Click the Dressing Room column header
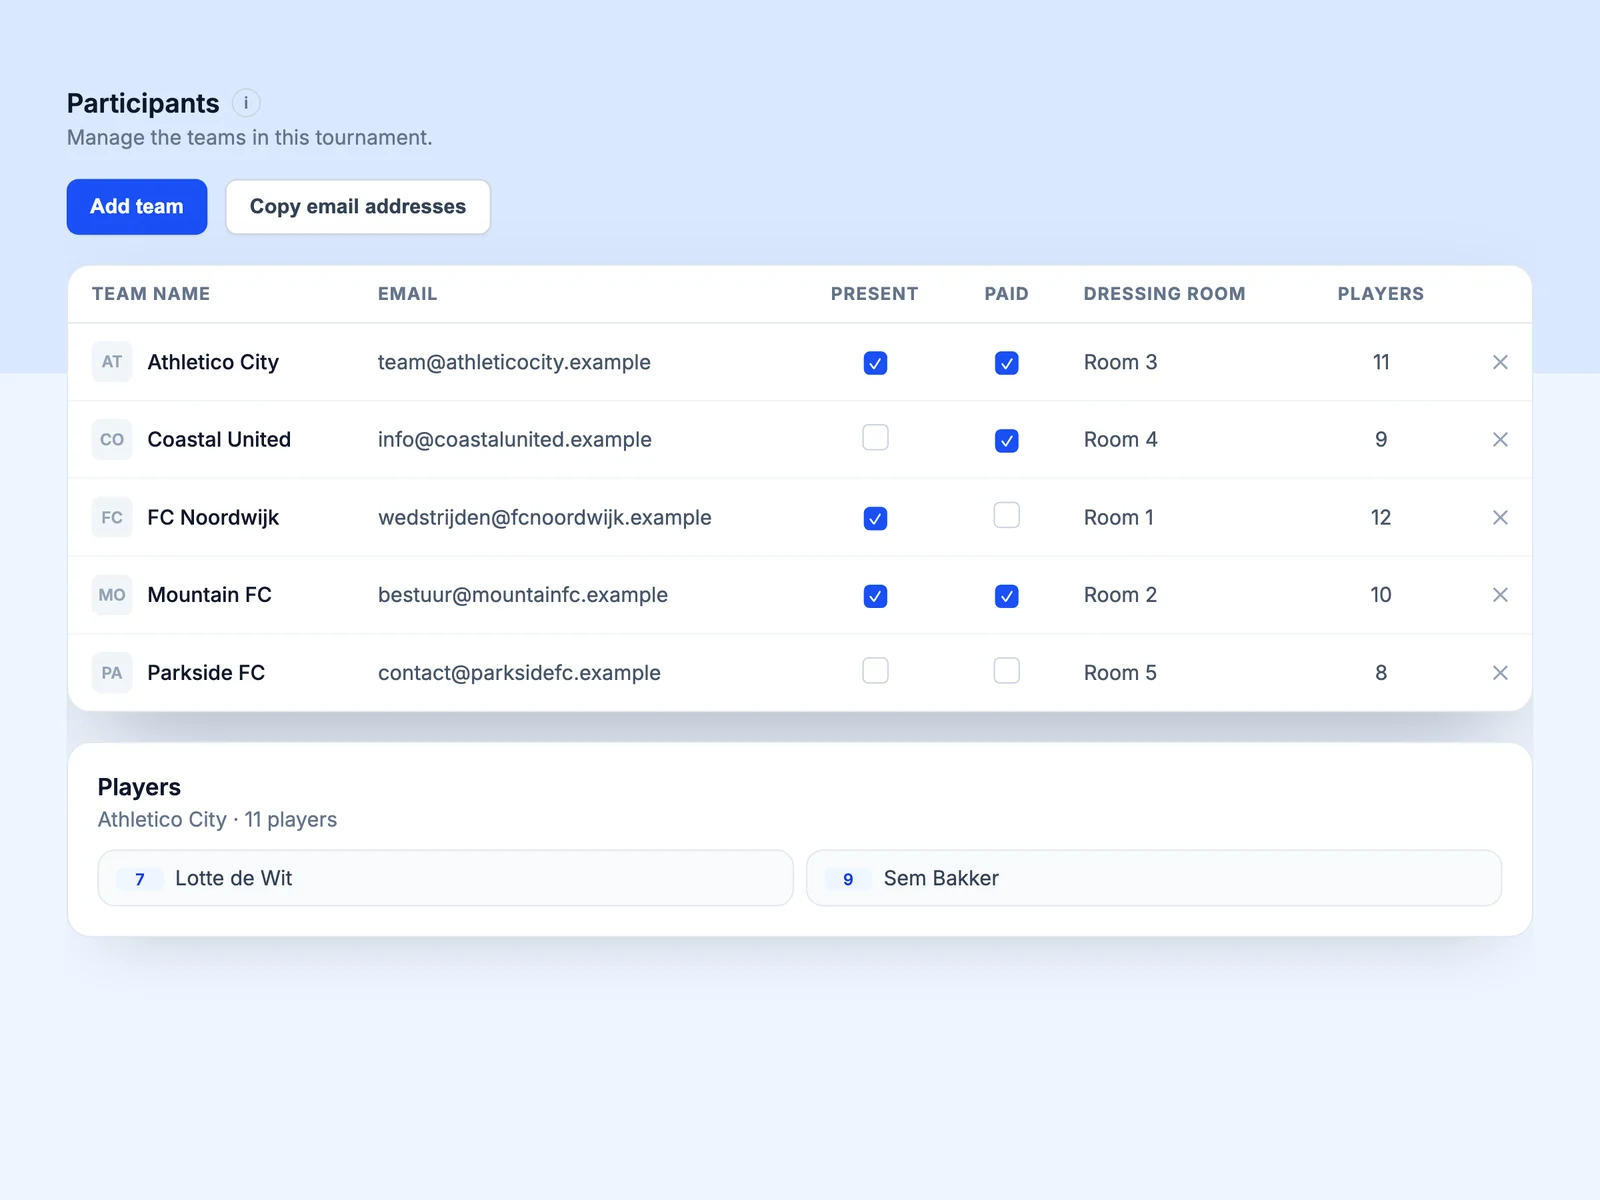 point(1165,294)
